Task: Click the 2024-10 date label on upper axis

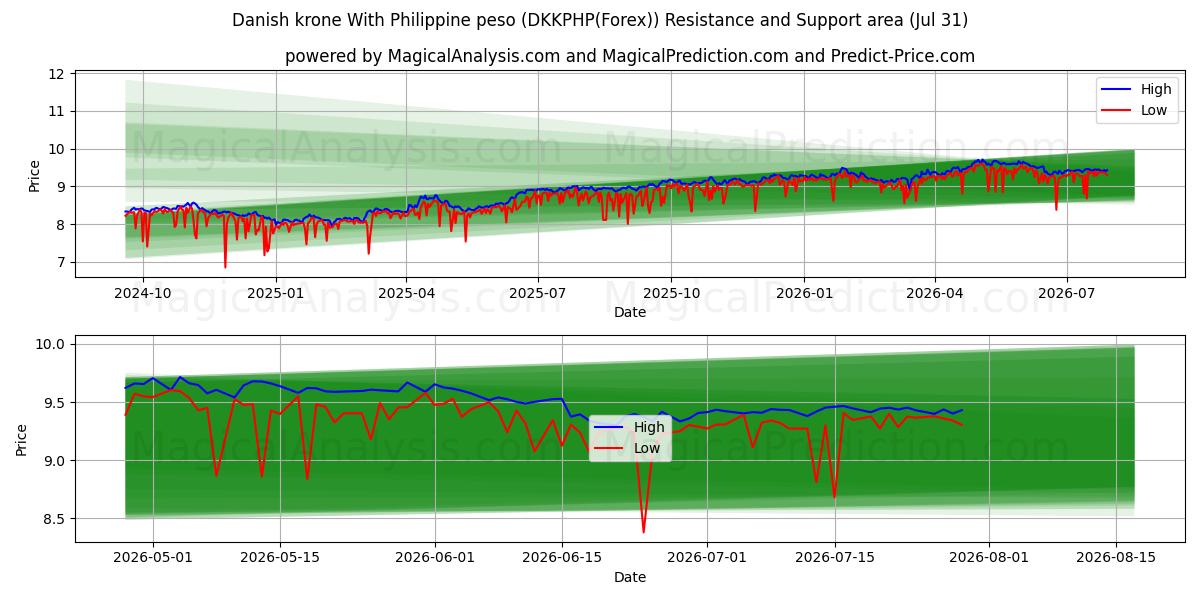Action: pos(143,293)
